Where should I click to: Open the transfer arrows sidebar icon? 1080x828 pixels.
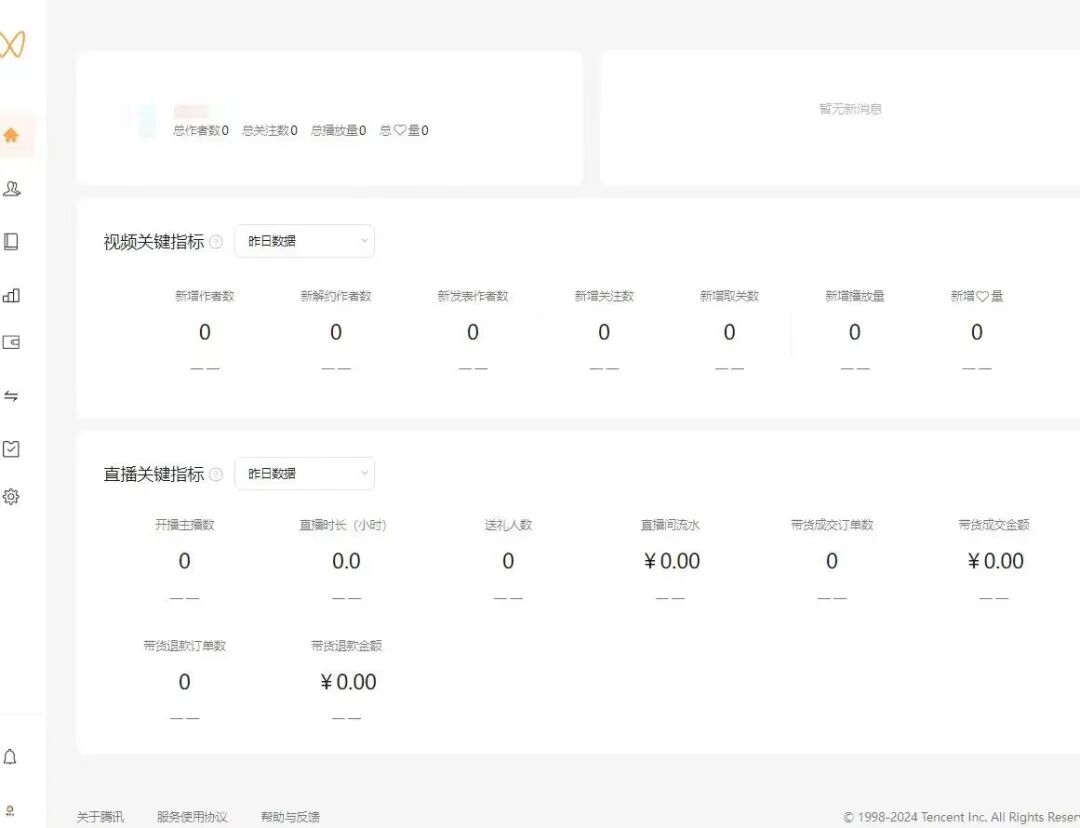(11, 395)
